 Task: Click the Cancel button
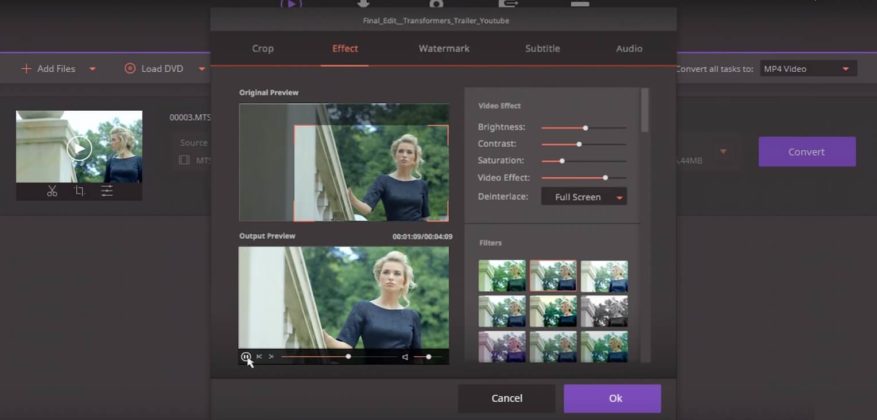tap(507, 398)
